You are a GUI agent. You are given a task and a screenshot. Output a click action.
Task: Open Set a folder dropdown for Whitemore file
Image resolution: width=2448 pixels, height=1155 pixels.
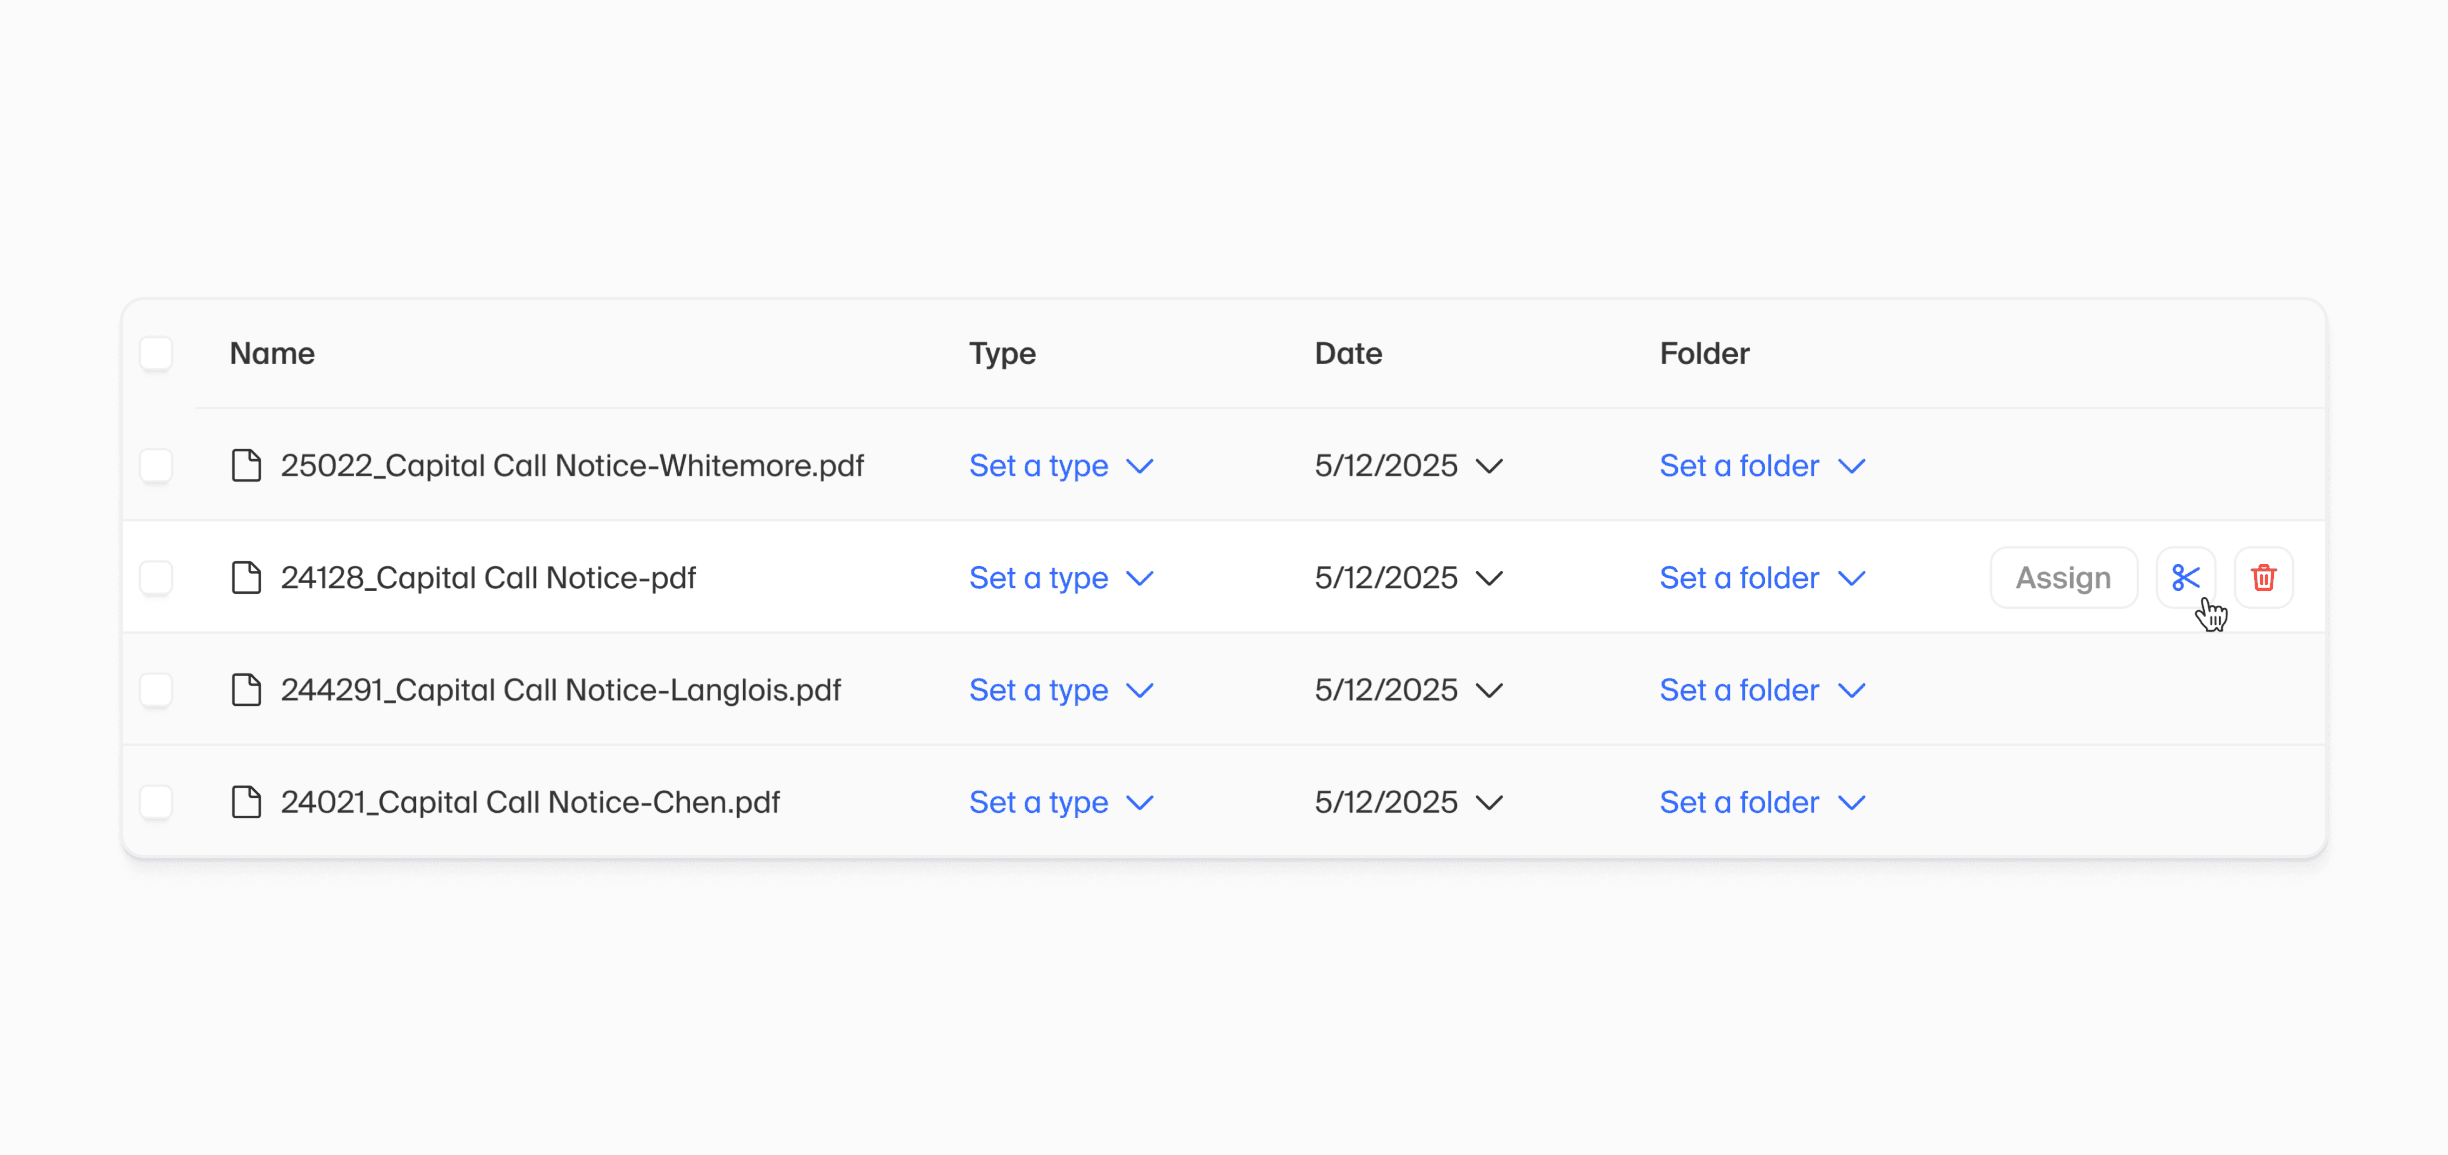tap(1761, 466)
